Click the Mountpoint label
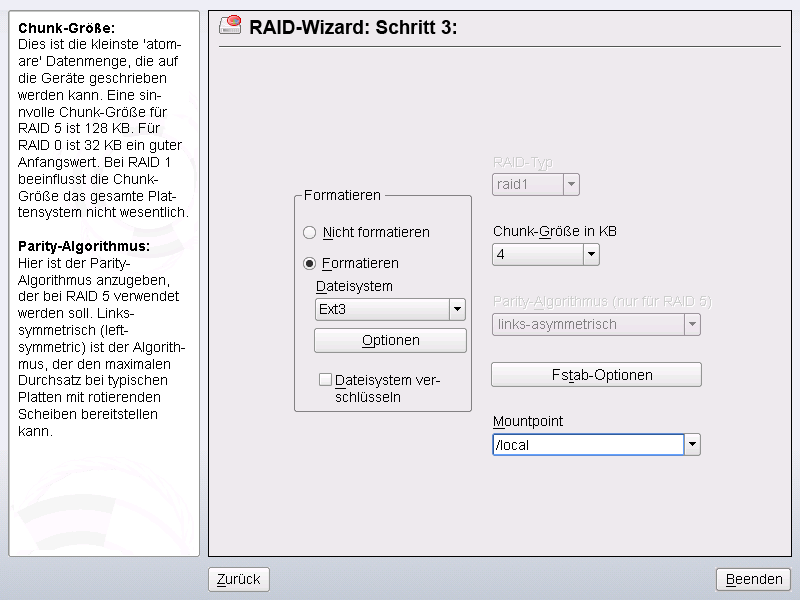 (x=528, y=421)
